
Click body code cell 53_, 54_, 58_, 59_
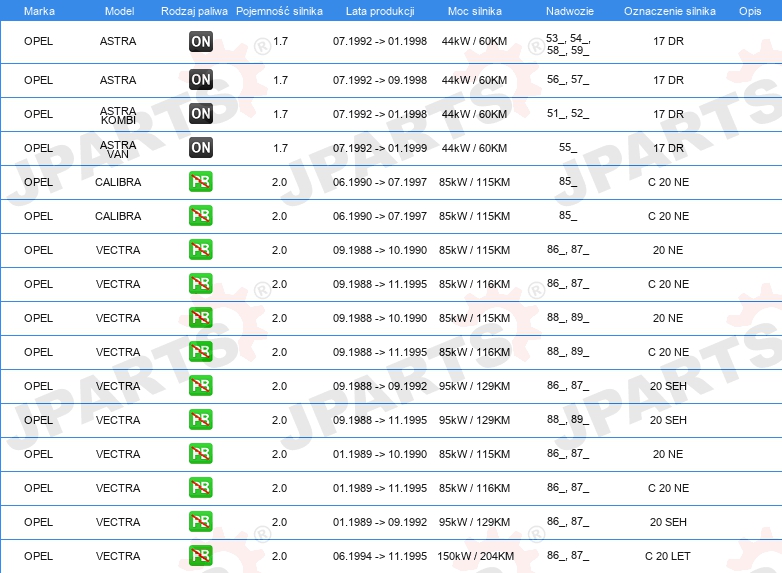point(568,44)
